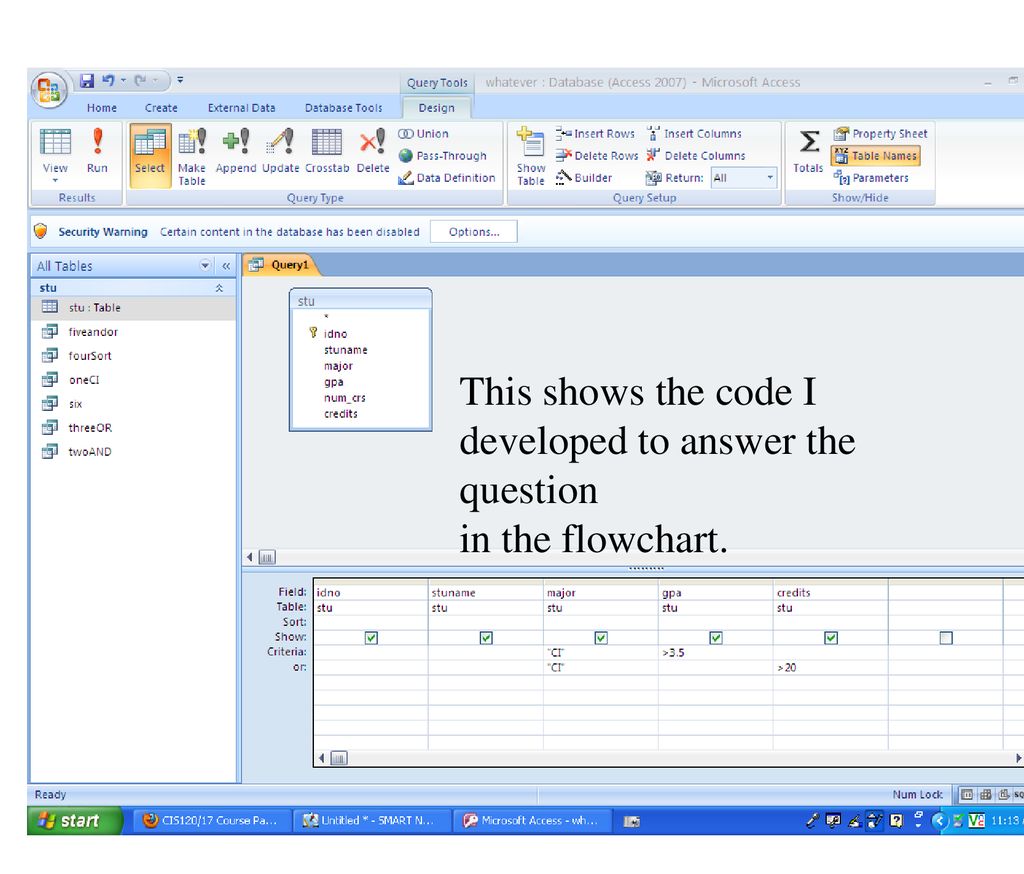Select Pass-Through query option
This screenshot has width=1024, height=874.
point(443,156)
